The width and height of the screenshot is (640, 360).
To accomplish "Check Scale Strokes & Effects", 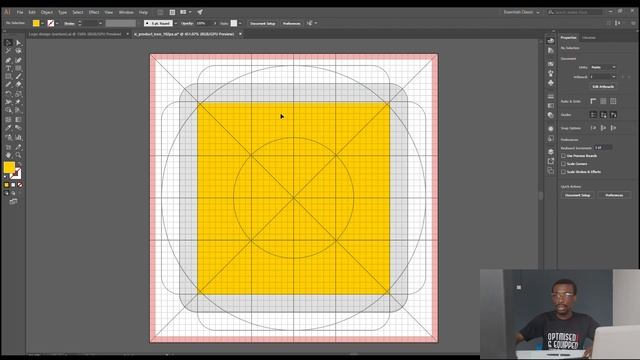I will (563, 172).
